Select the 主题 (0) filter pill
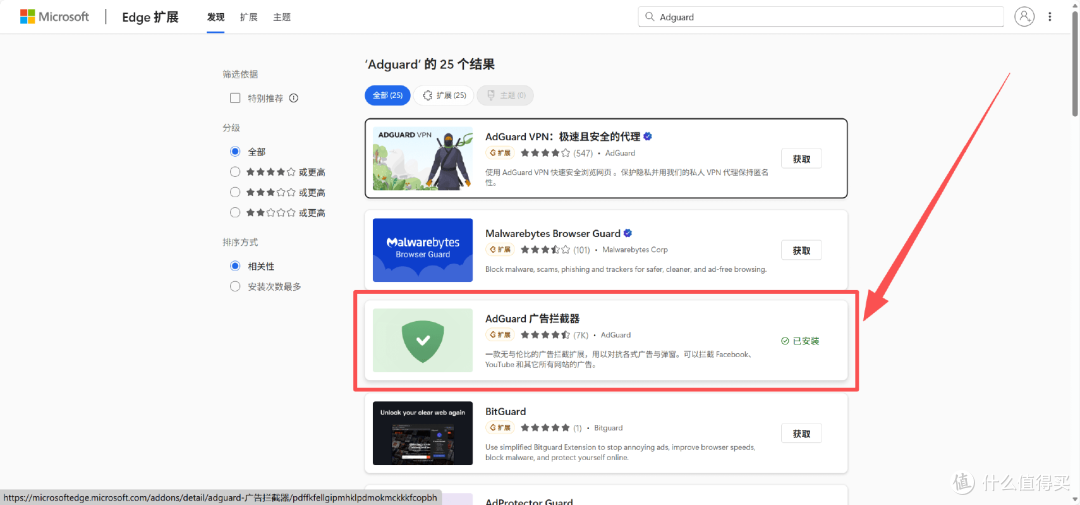The image size is (1080, 505). 506,95
